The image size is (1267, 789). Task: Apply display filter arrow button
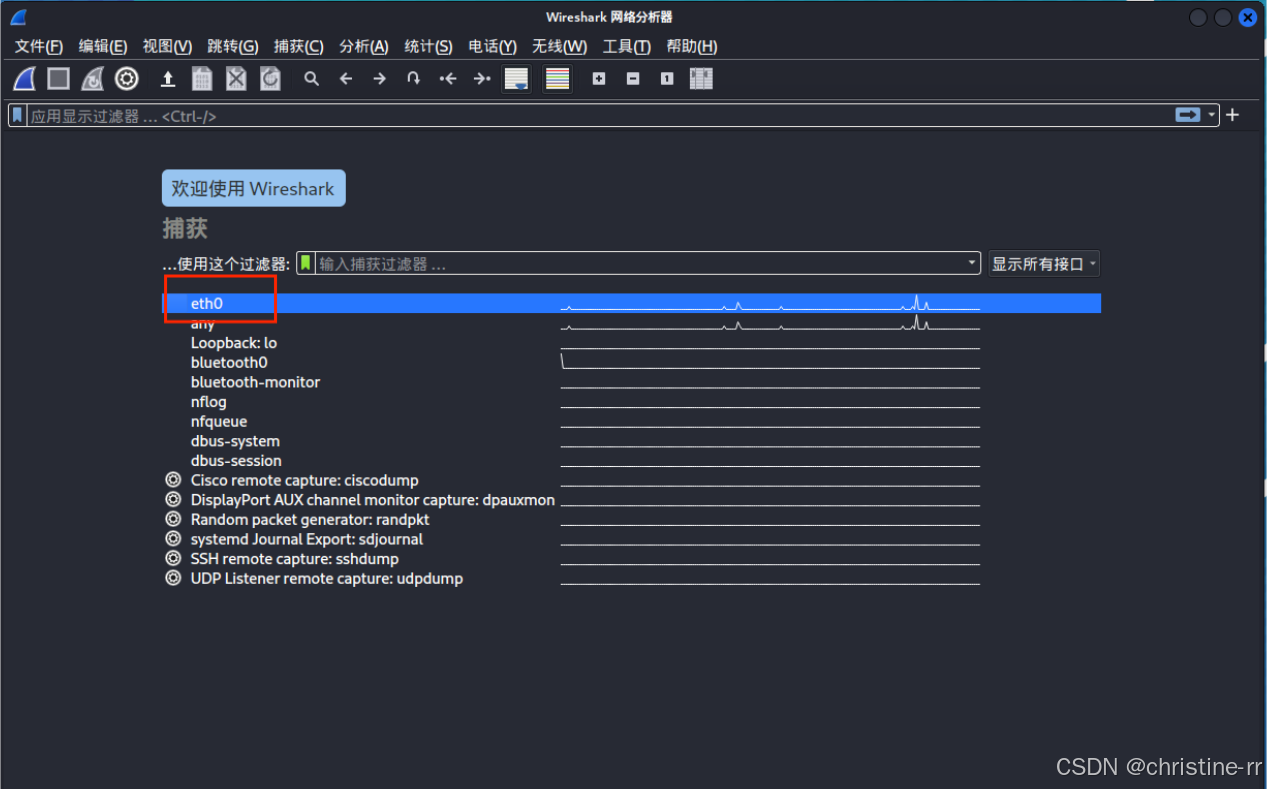[x=1187, y=115]
